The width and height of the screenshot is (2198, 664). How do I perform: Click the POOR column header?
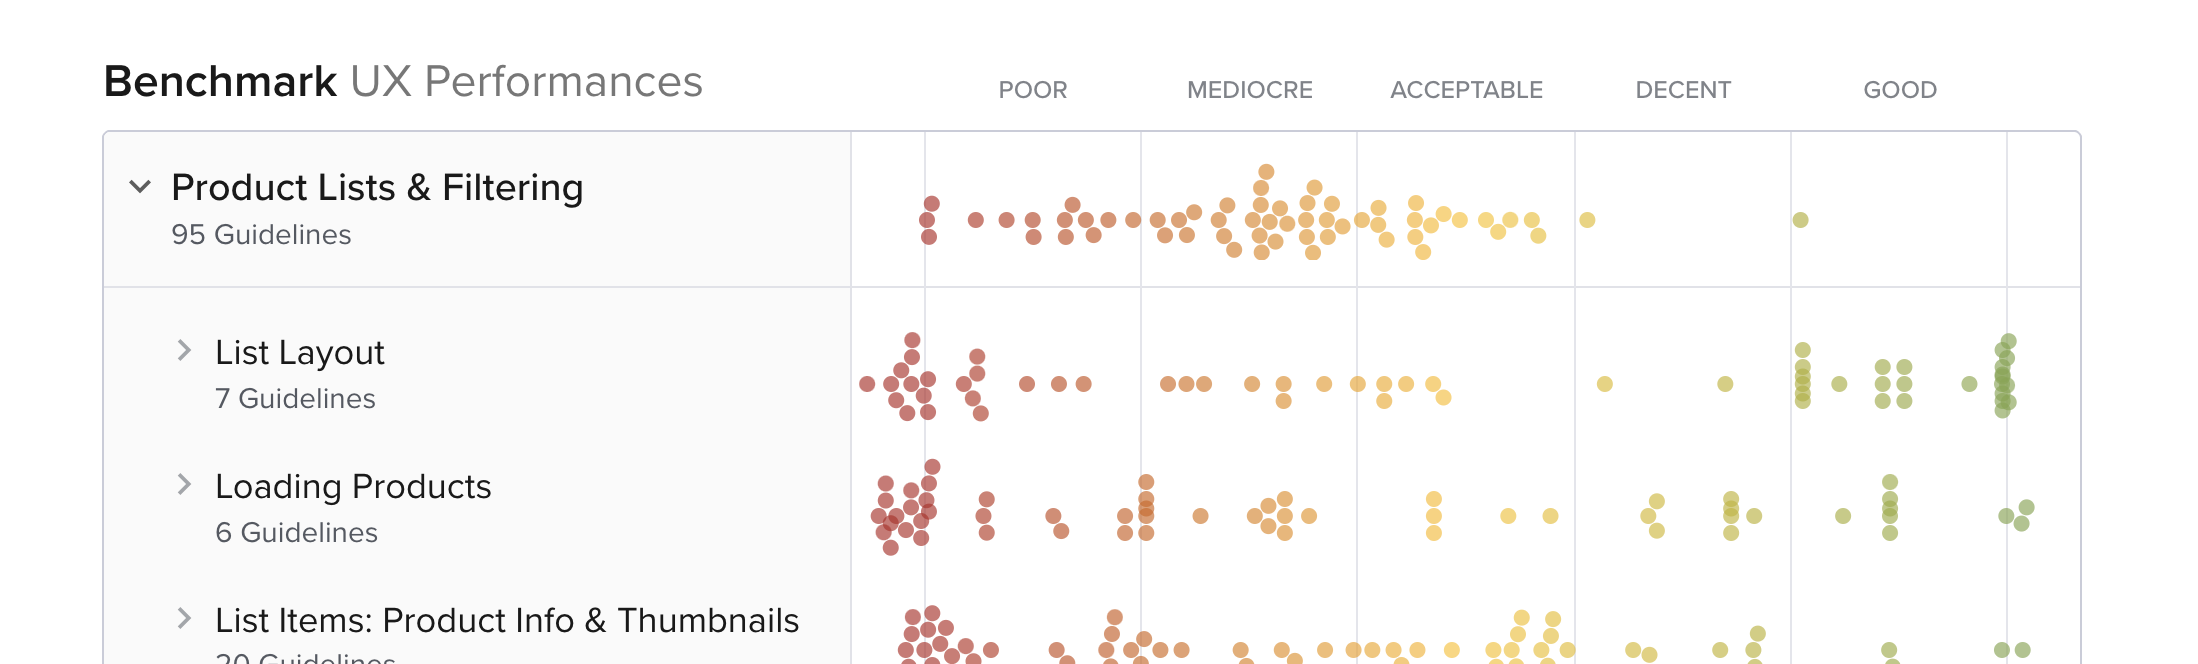[x=1032, y=90]
